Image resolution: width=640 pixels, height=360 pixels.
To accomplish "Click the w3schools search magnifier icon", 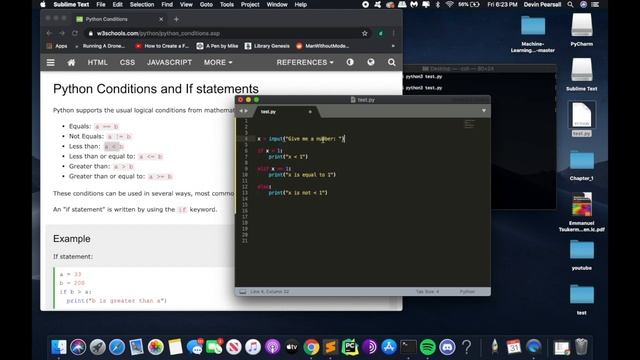I will click(391, 62).
